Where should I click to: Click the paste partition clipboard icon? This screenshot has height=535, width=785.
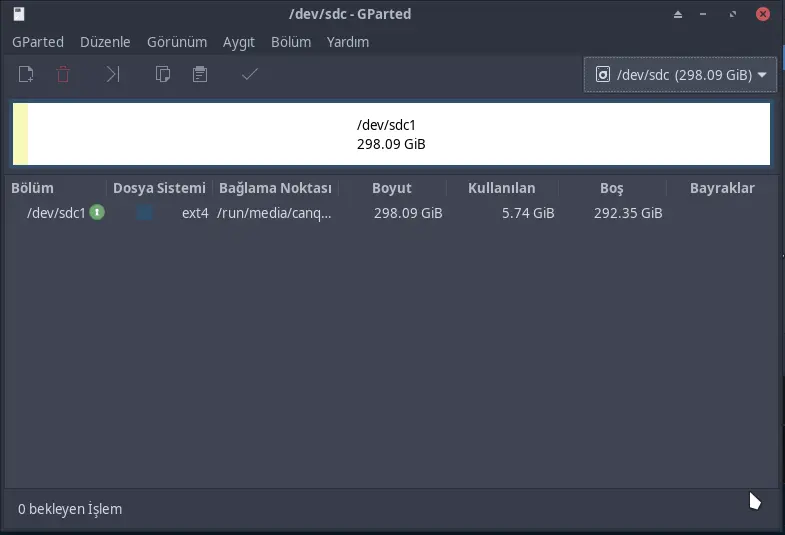200,75
